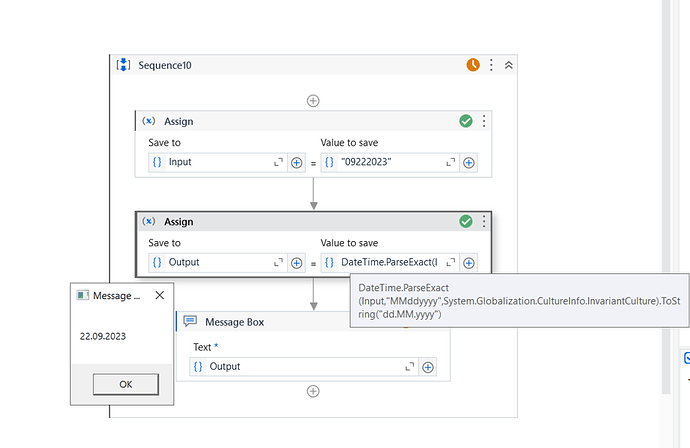The height and width of the screenshot is (448, 690).
Task: Open first Assign activity options menu
Action: pyautogui.click(x=484, y=121)
